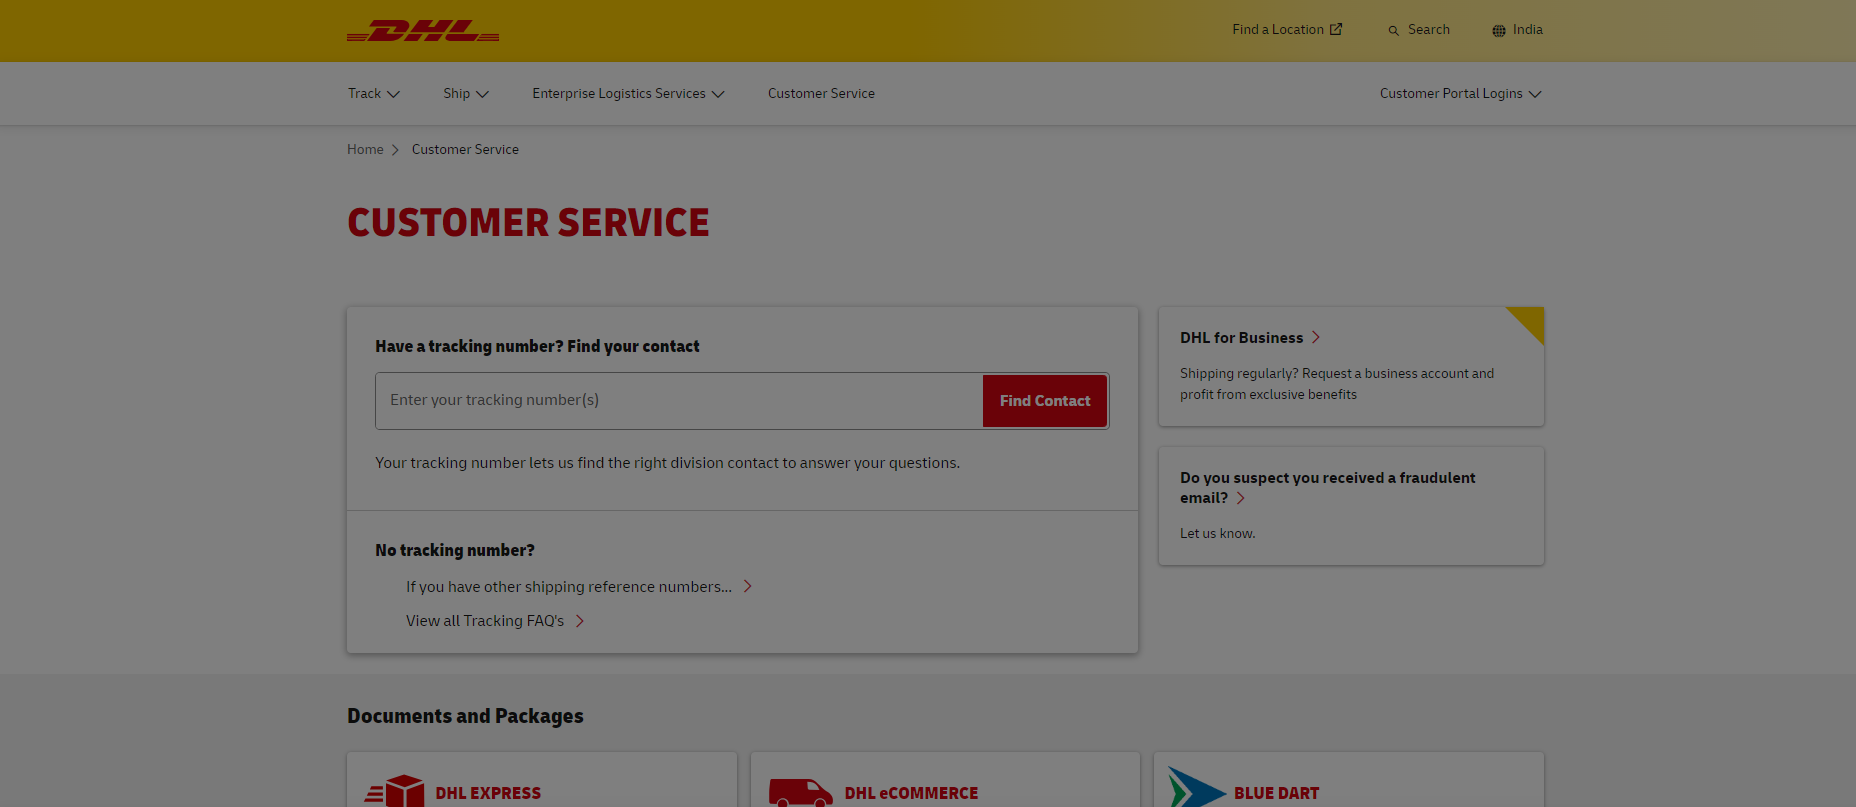Click the chevron after shipping reference numbers
Image resolution: width=1856 pixels, height=807 pixels.
tap(747, 587)
